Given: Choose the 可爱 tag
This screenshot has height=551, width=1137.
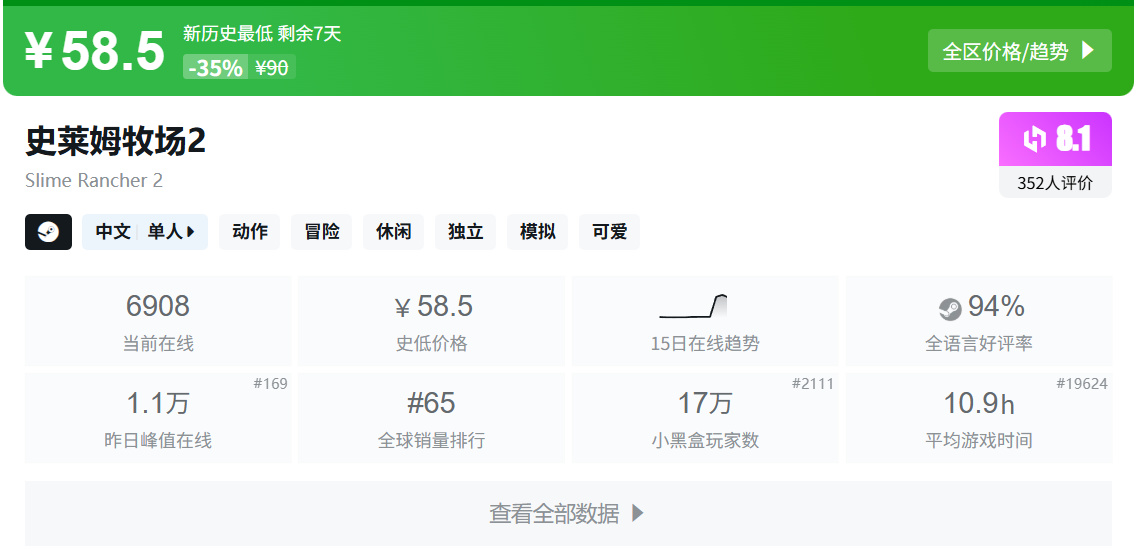Looking at the screenshot, I should [x=610, y=232].
